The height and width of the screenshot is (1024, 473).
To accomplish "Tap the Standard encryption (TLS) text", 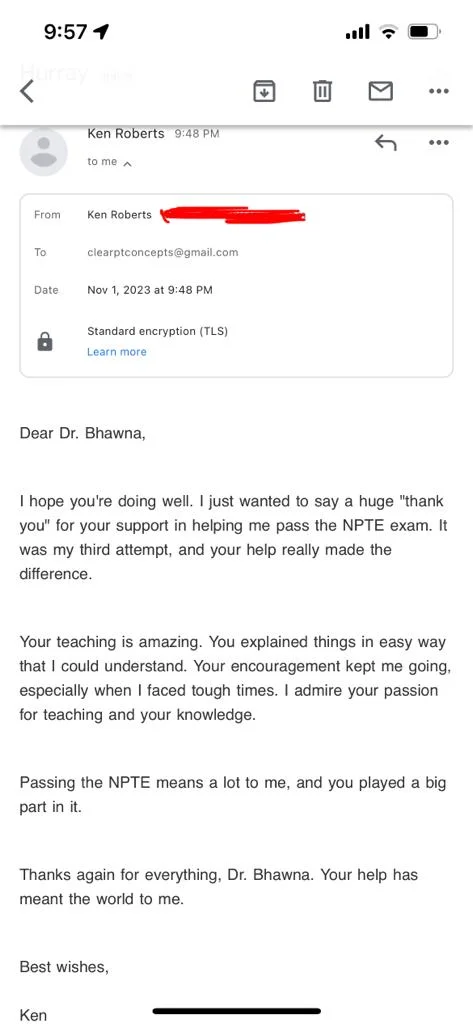I will [x=157, y=331].
